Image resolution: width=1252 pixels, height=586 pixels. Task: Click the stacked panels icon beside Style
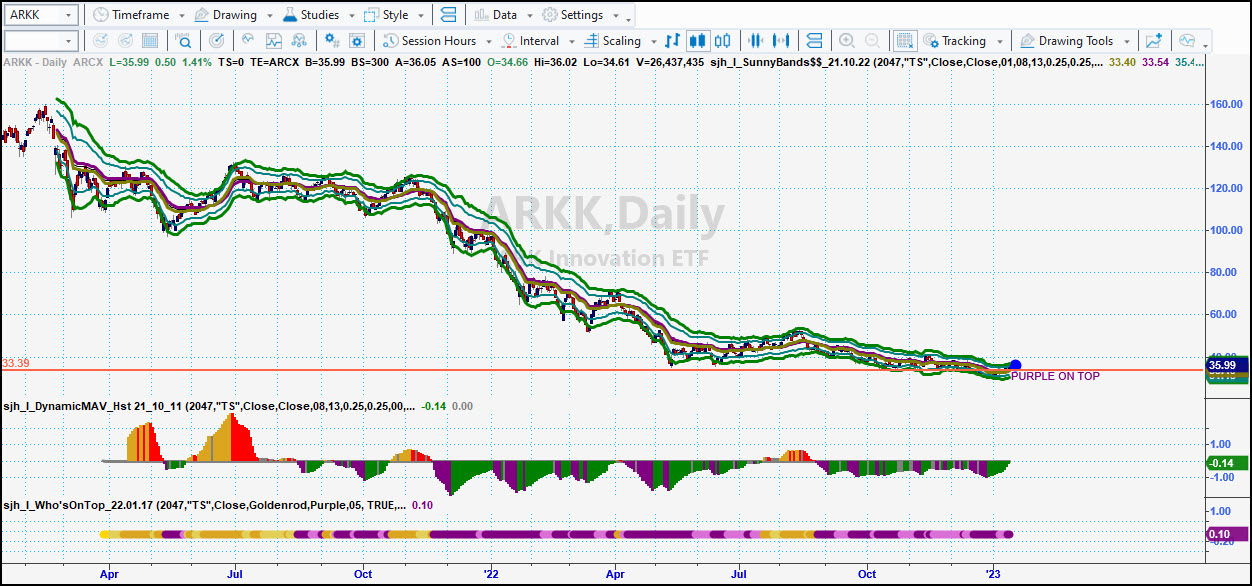(x=448, y=15)
